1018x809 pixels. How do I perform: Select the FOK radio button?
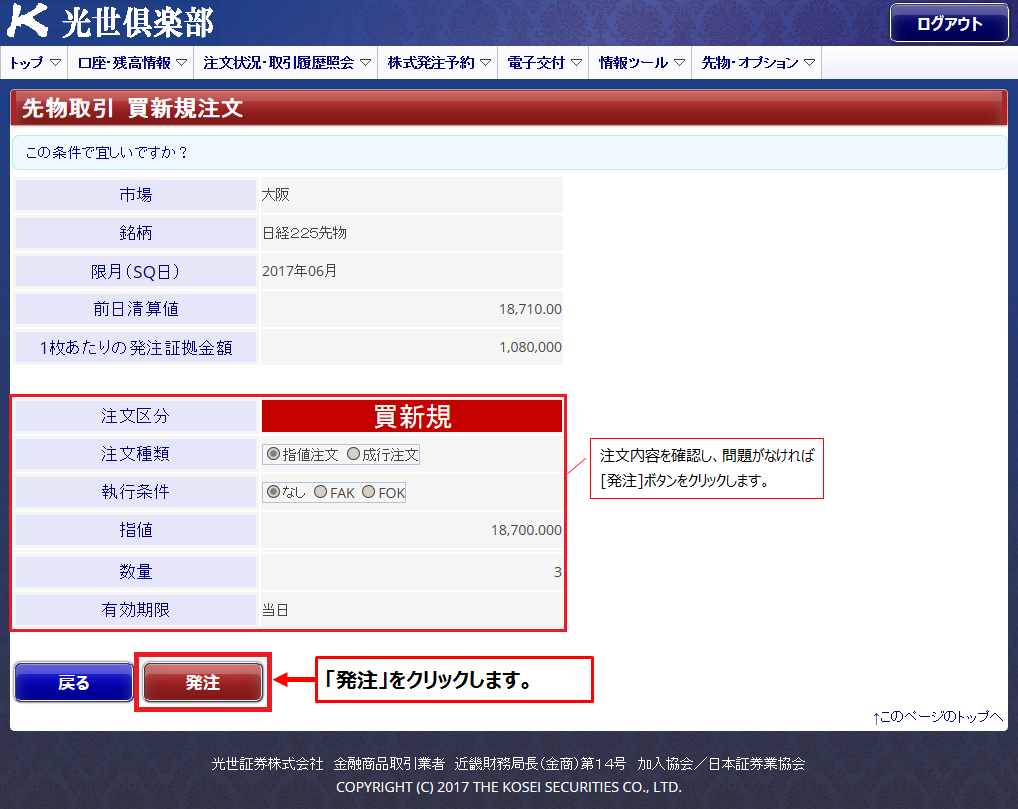(368, 492)
